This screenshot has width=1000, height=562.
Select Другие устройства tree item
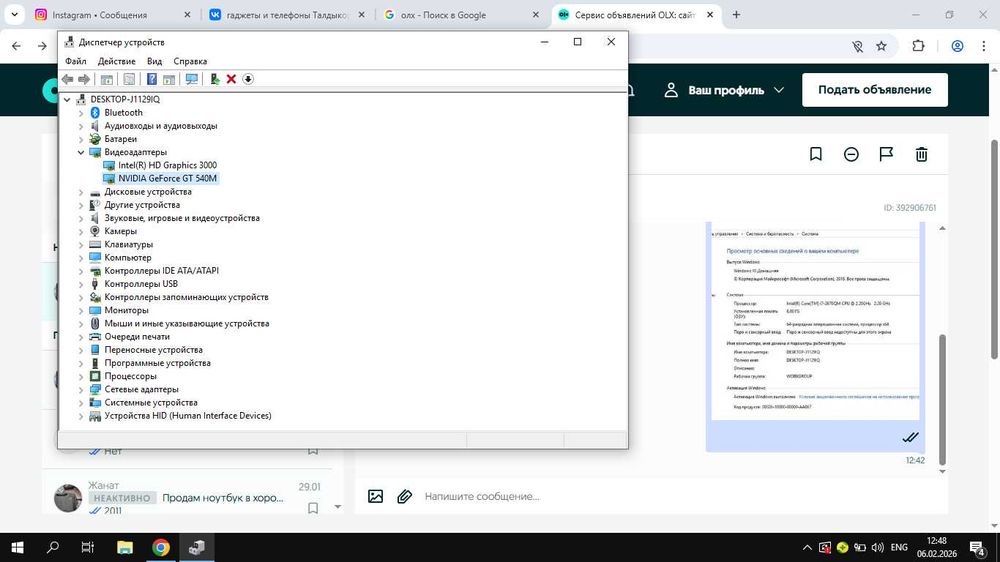pos(142,205)
